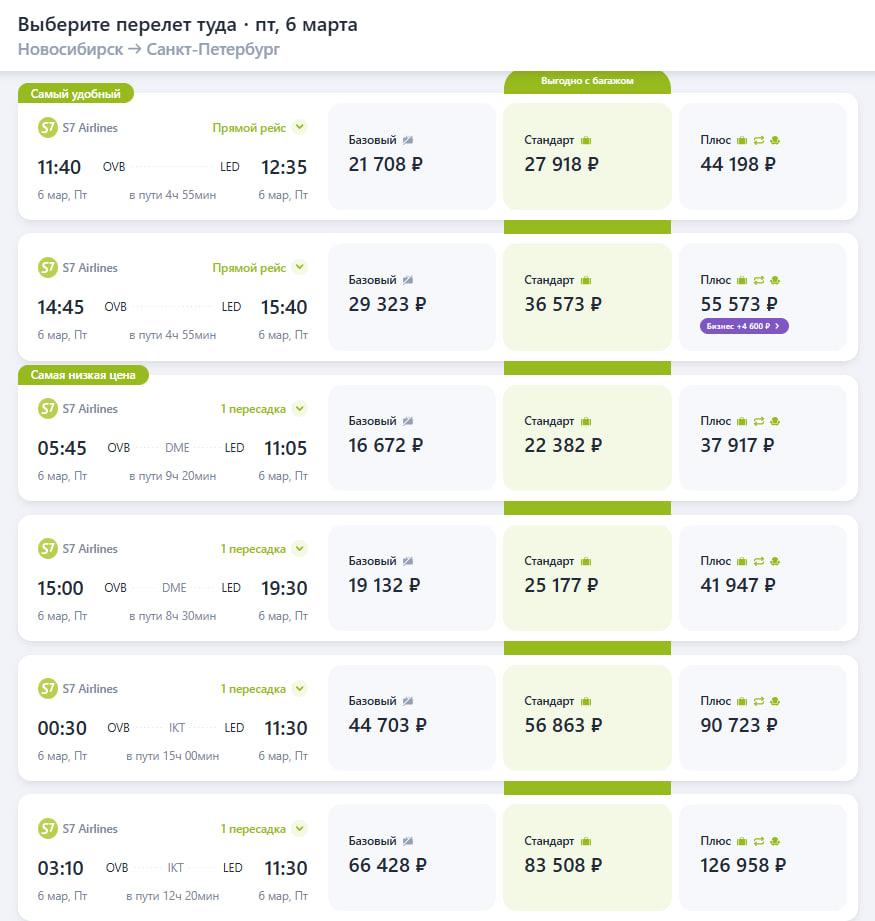Click Самый удобный badge

point(76,94)
